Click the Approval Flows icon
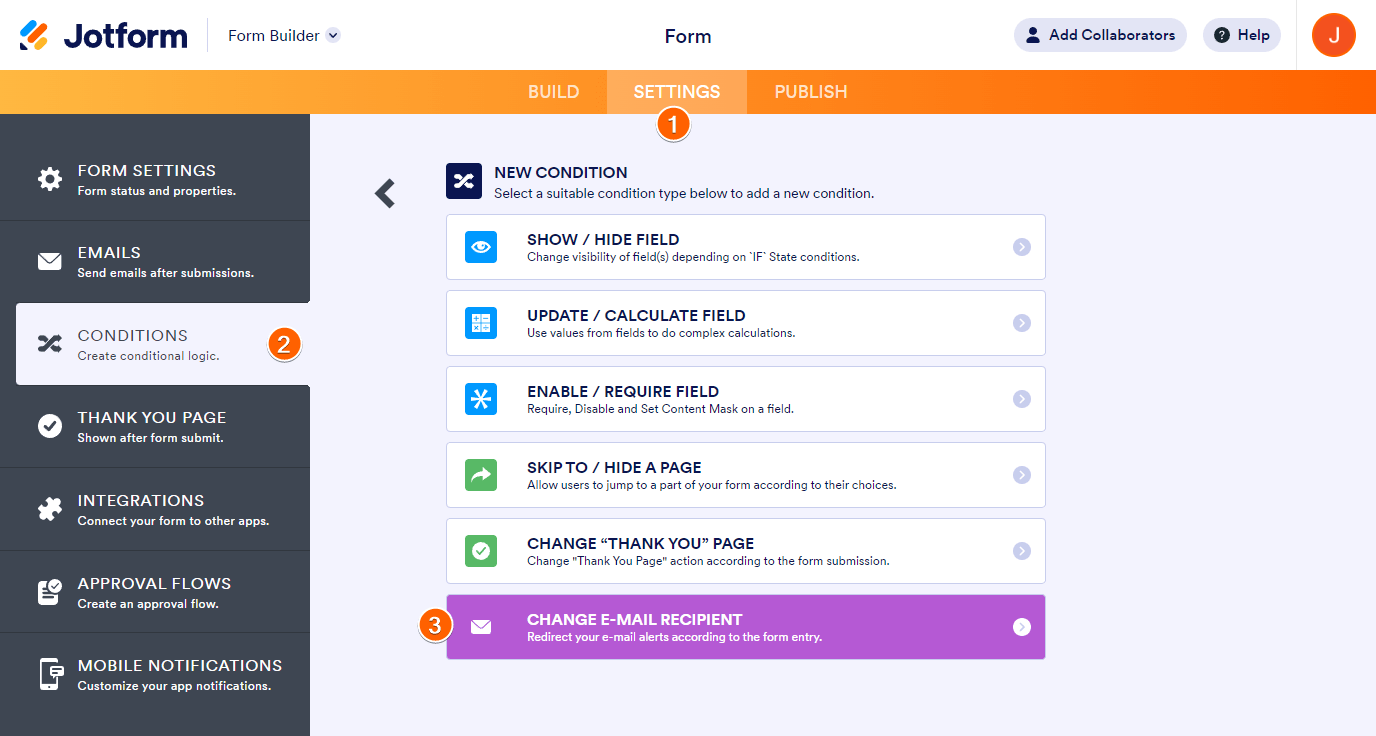This screenshot has height=736, width=1376. click(49, 592)
